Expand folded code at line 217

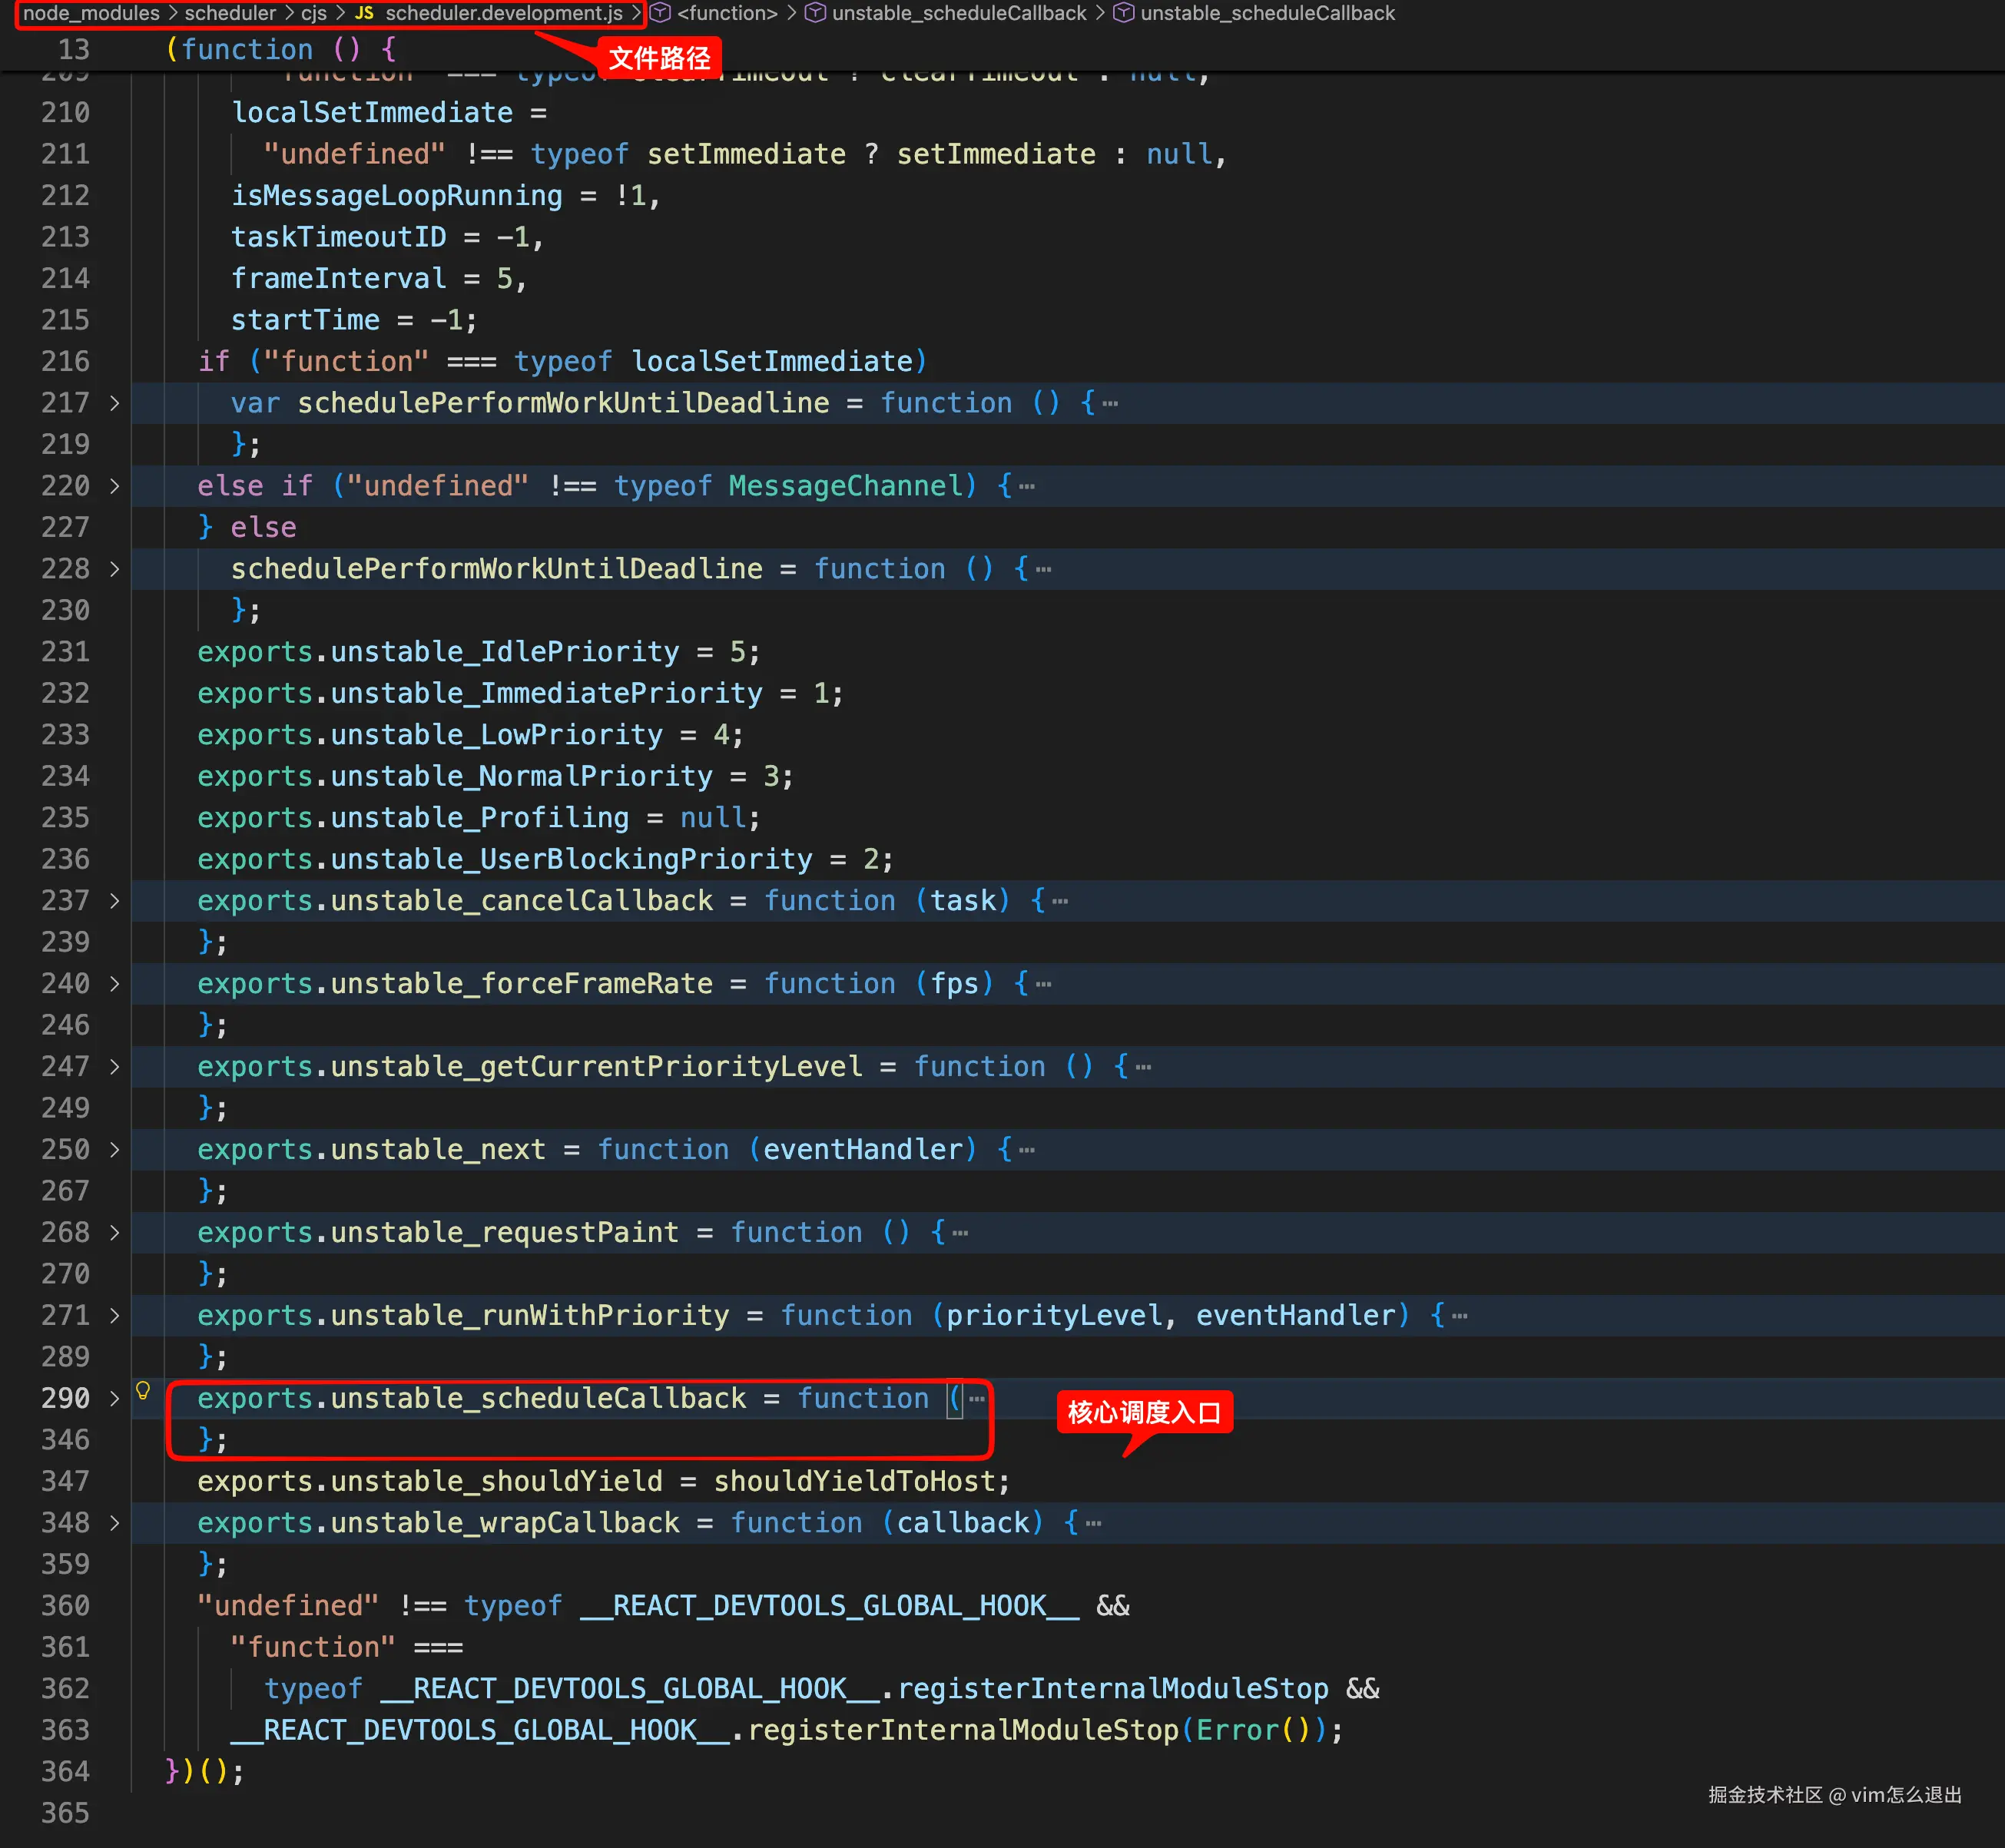114,403
